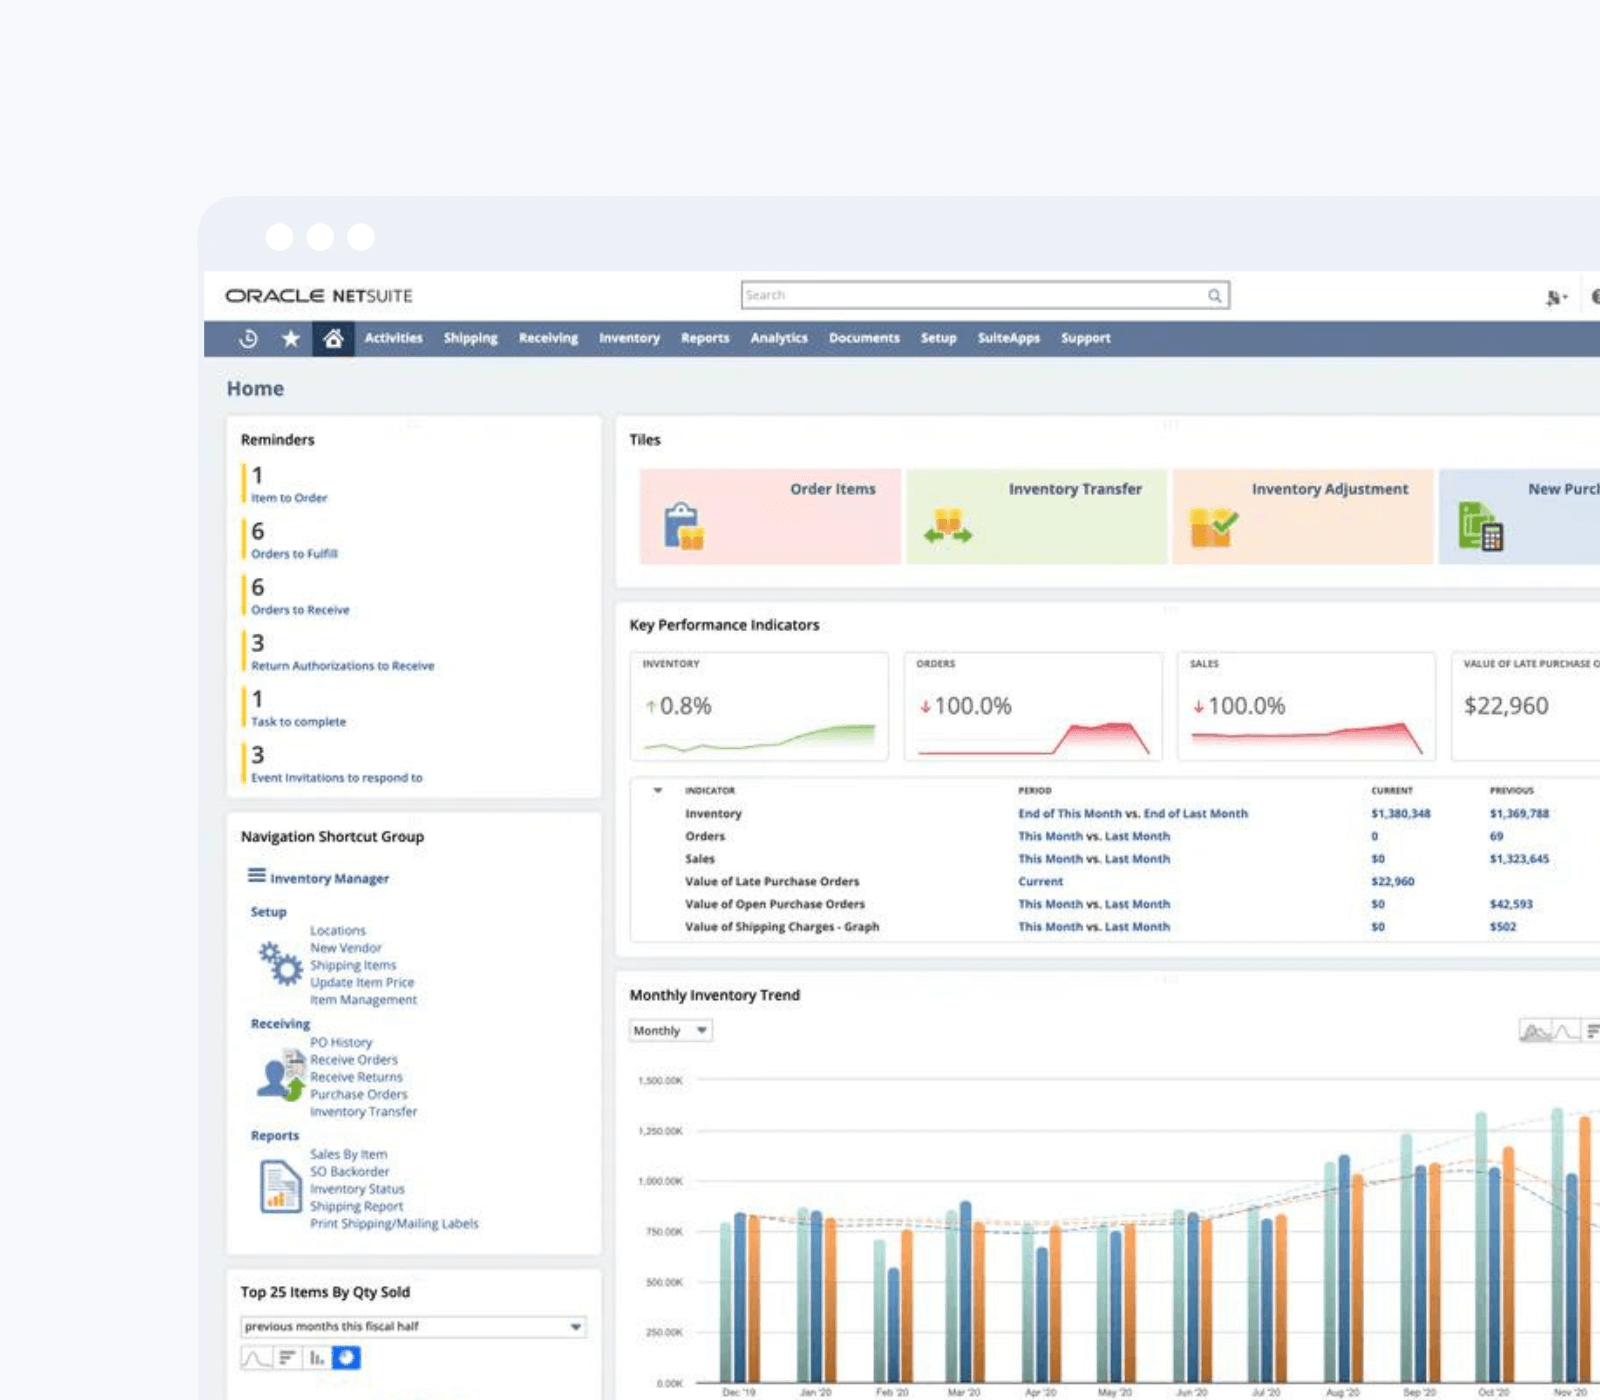The width and height of the screenshot is (1600, 1400).
Task: Open Print Shipping/Mailing Labels link
Action: 393,1224
